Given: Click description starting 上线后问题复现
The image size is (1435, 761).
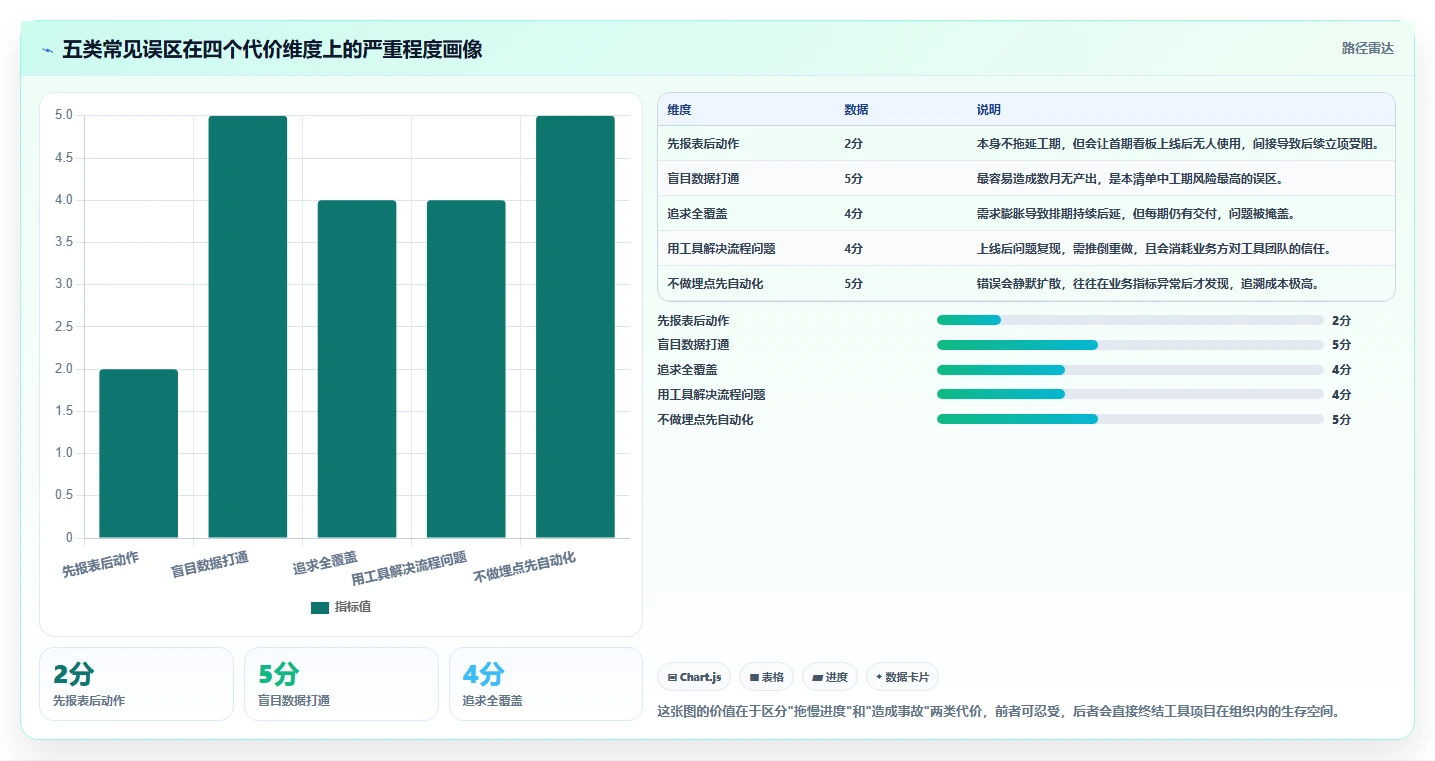Looking at the screenshot, I should pos(1154,249).
